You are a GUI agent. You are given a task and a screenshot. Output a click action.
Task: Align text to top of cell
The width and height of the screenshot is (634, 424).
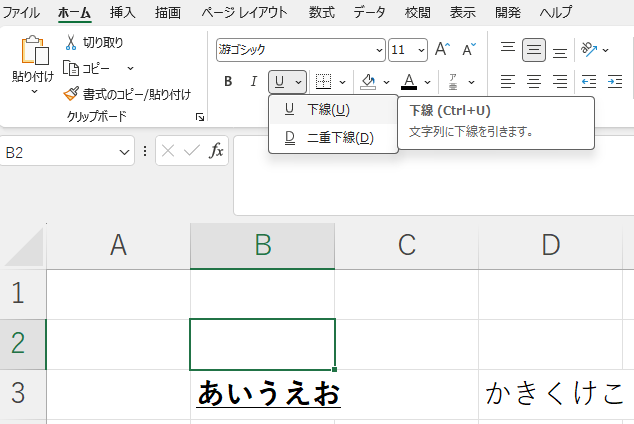tap(508, 49)
